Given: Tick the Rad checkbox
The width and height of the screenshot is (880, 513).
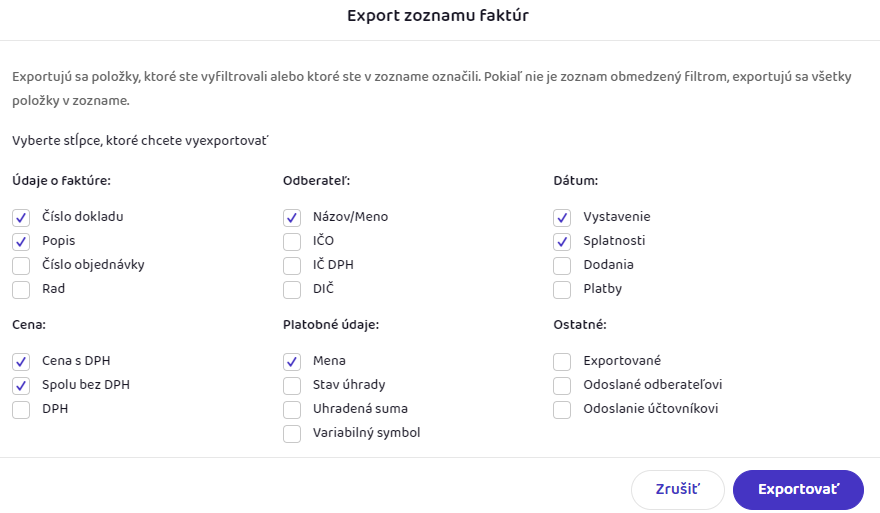Looking at the screenshot, I should point(21,289).
